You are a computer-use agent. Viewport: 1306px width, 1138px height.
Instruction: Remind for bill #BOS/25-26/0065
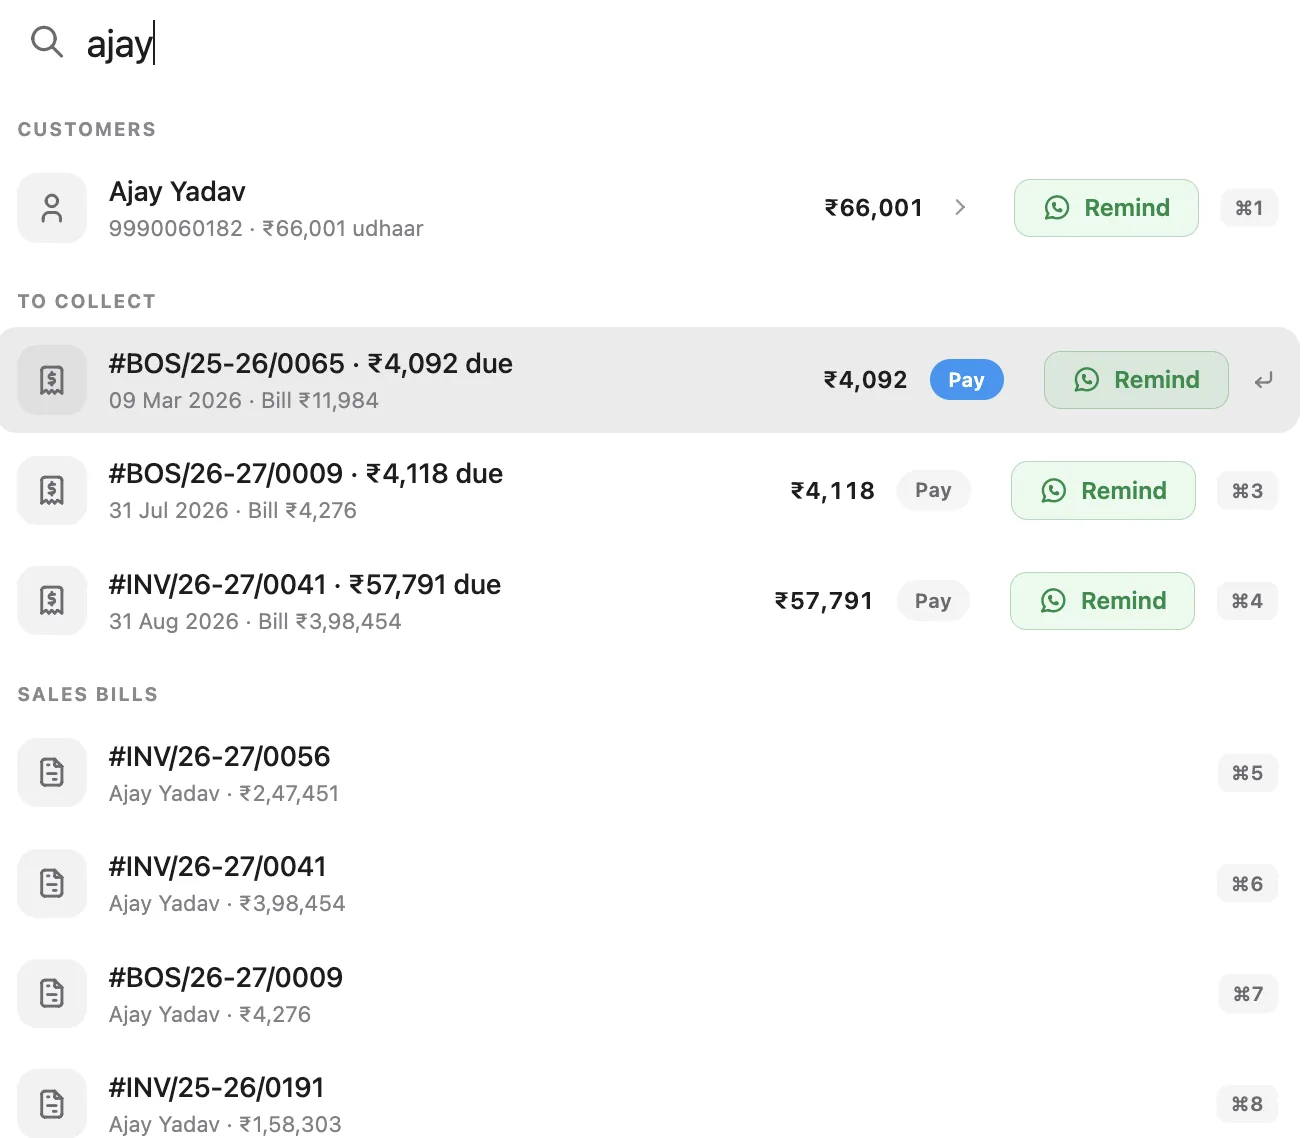[x=1136, y=380]
